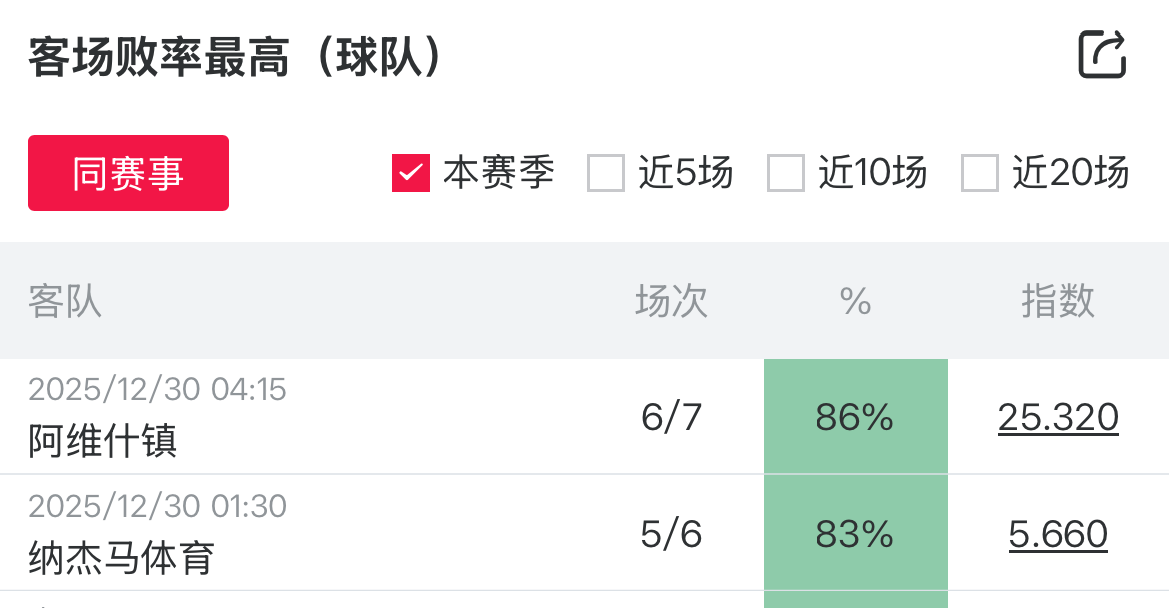Click the share icon at top right
This screenshot has width=1169, height=608.
[x=1103, y=55]
